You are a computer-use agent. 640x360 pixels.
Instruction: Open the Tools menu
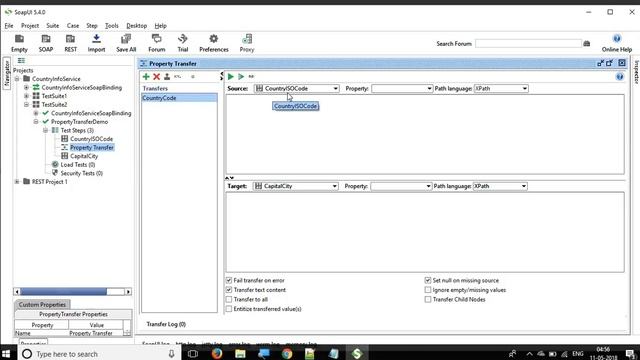click(111, 26)
